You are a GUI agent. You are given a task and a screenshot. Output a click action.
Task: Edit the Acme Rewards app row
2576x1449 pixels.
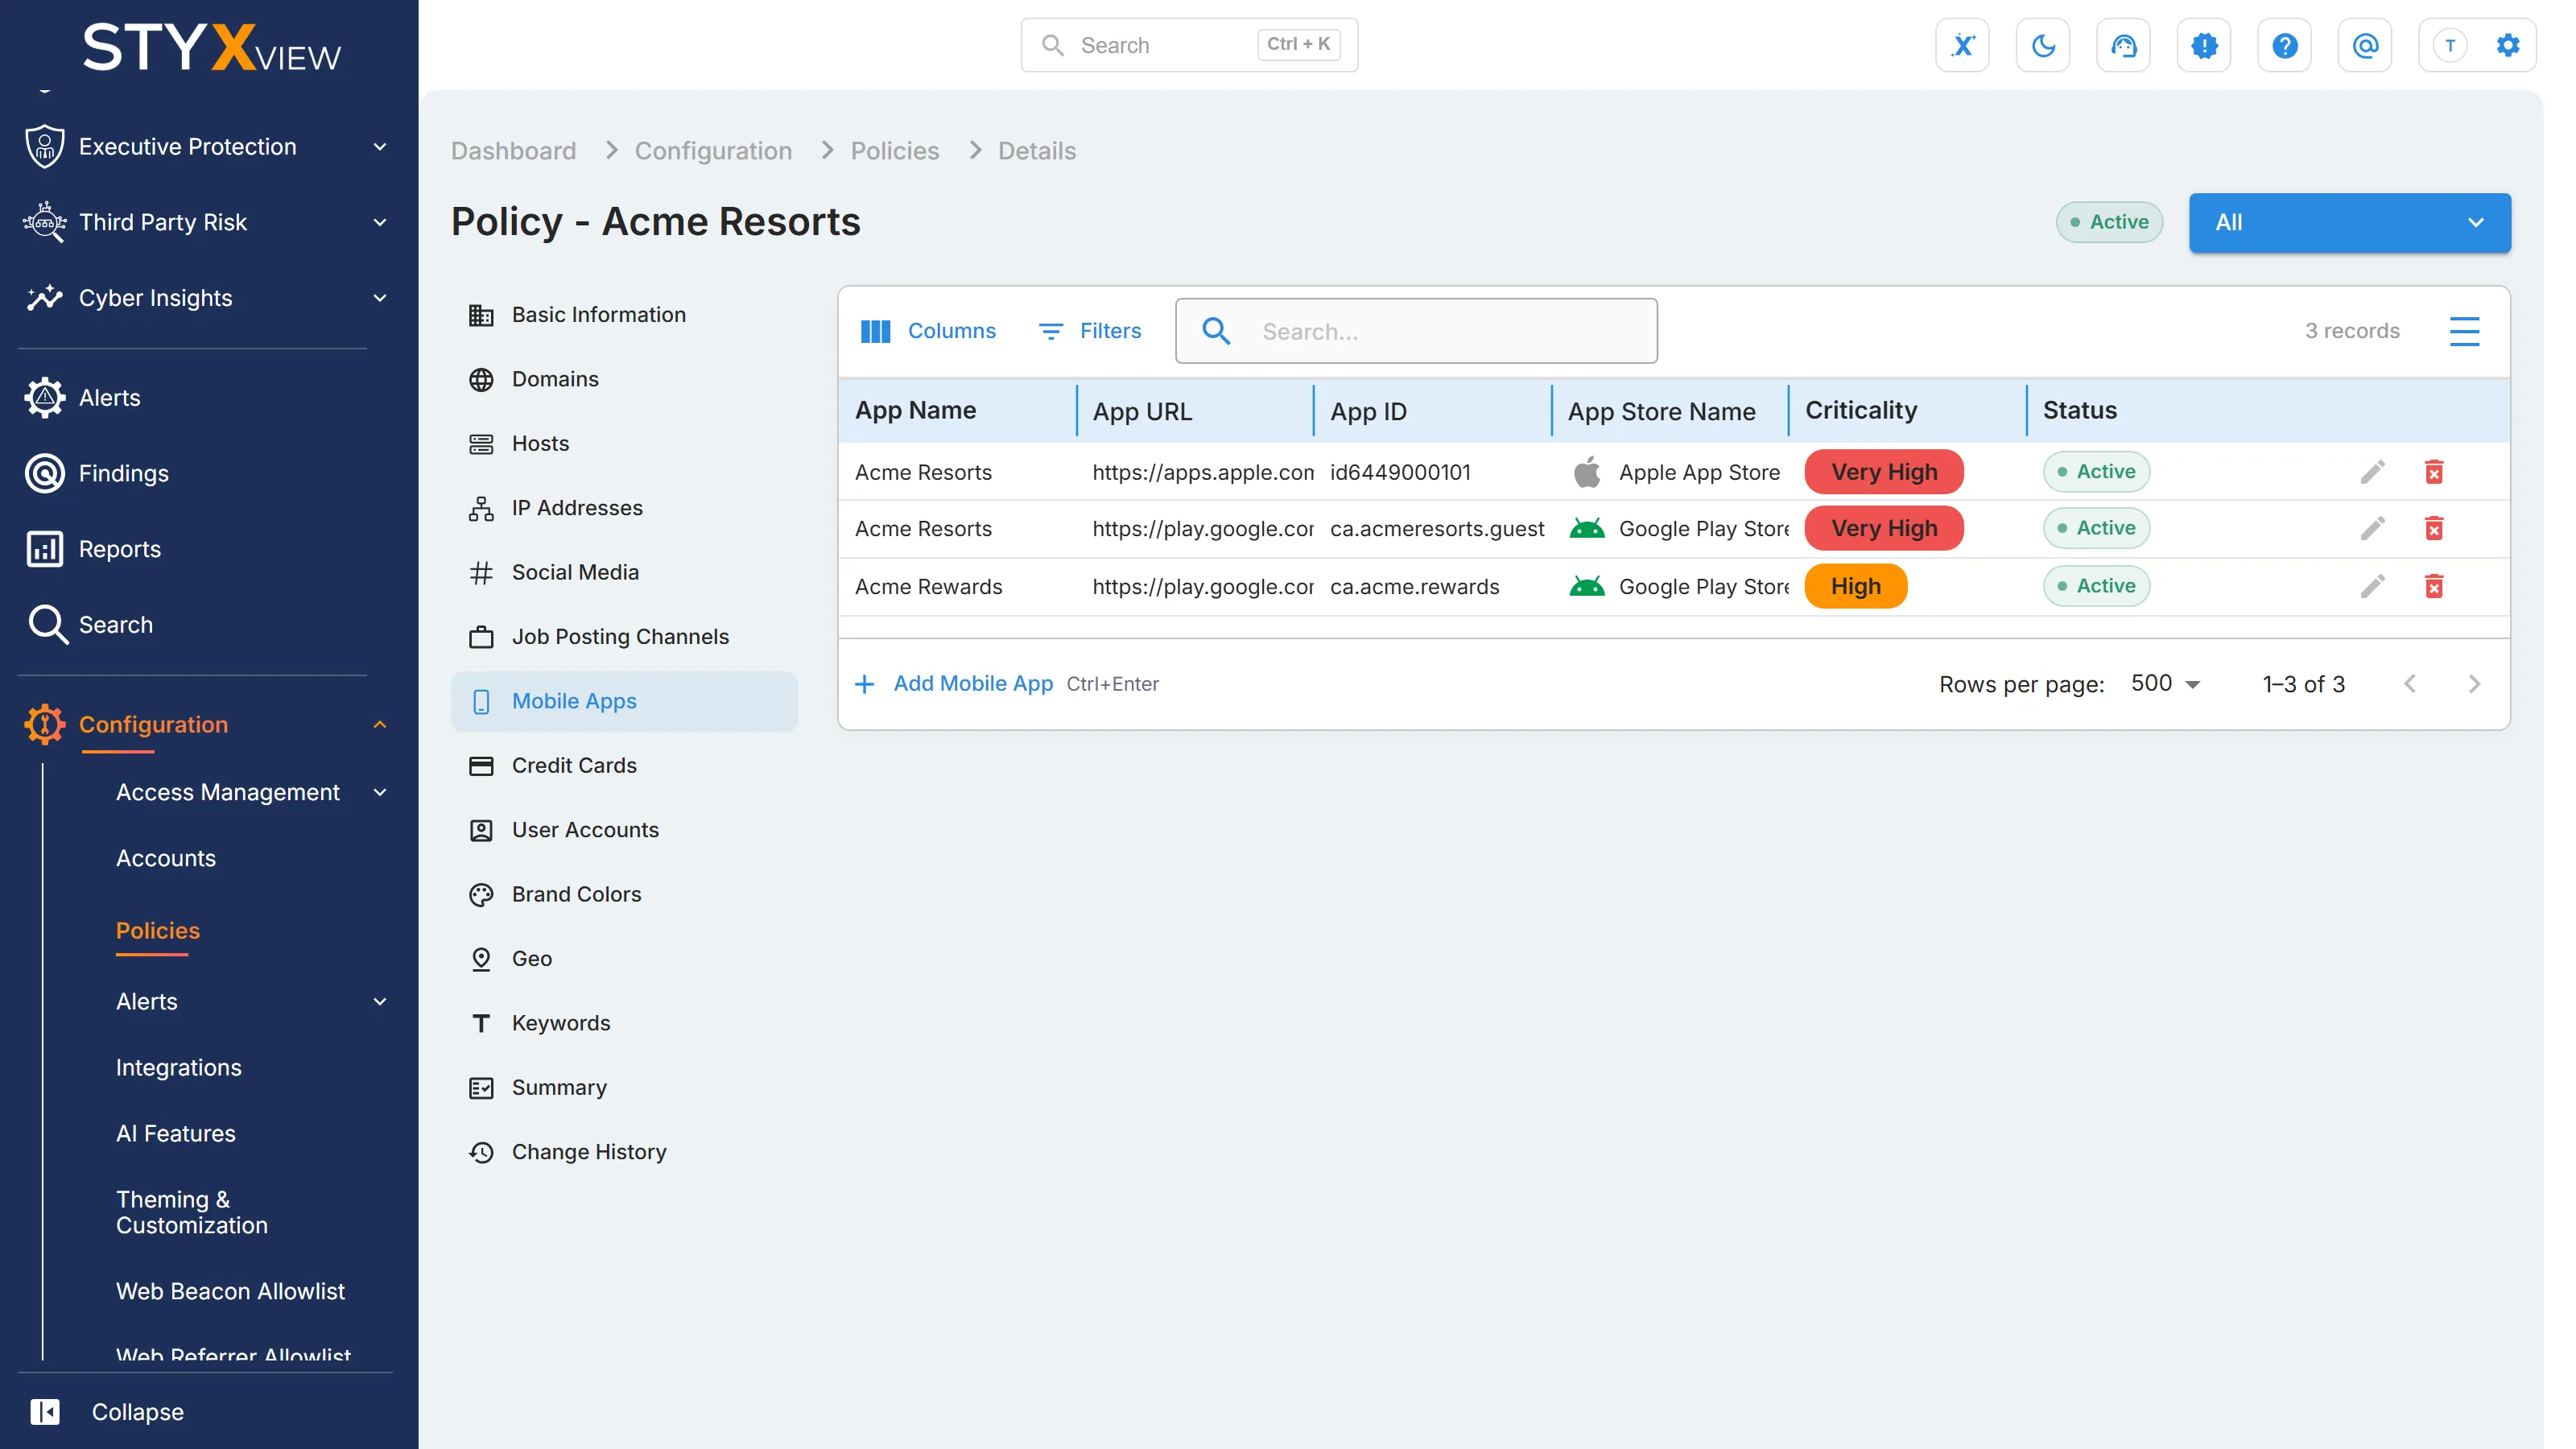coord(2373,586)
